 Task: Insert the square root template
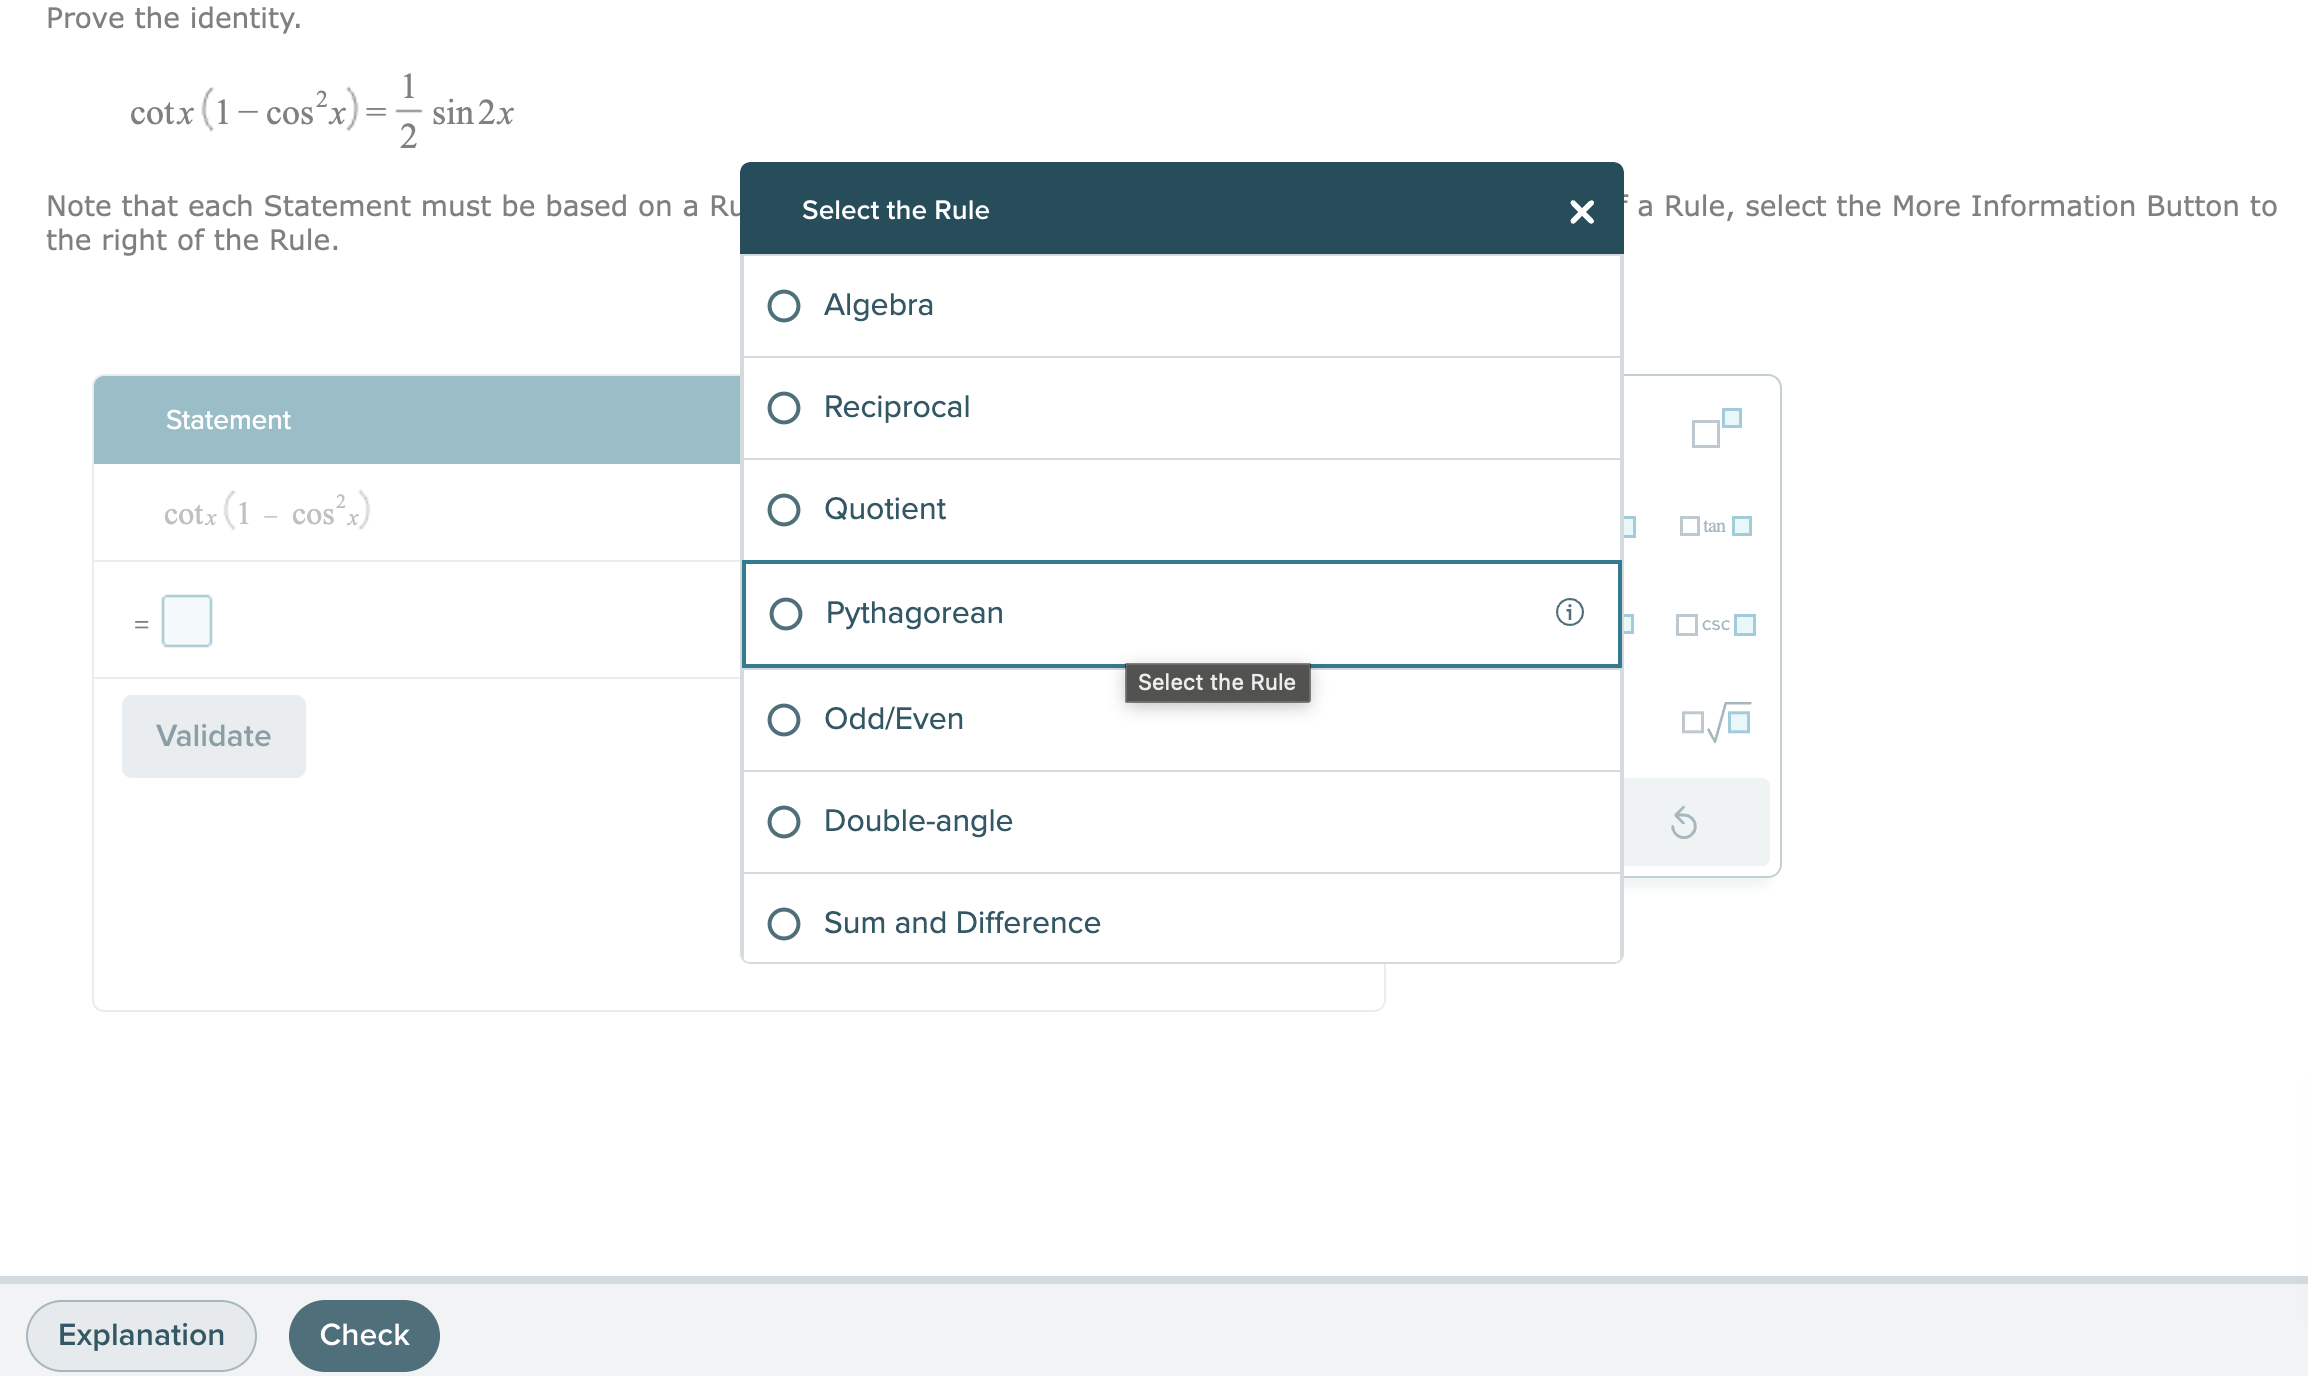coord(1714,720)
